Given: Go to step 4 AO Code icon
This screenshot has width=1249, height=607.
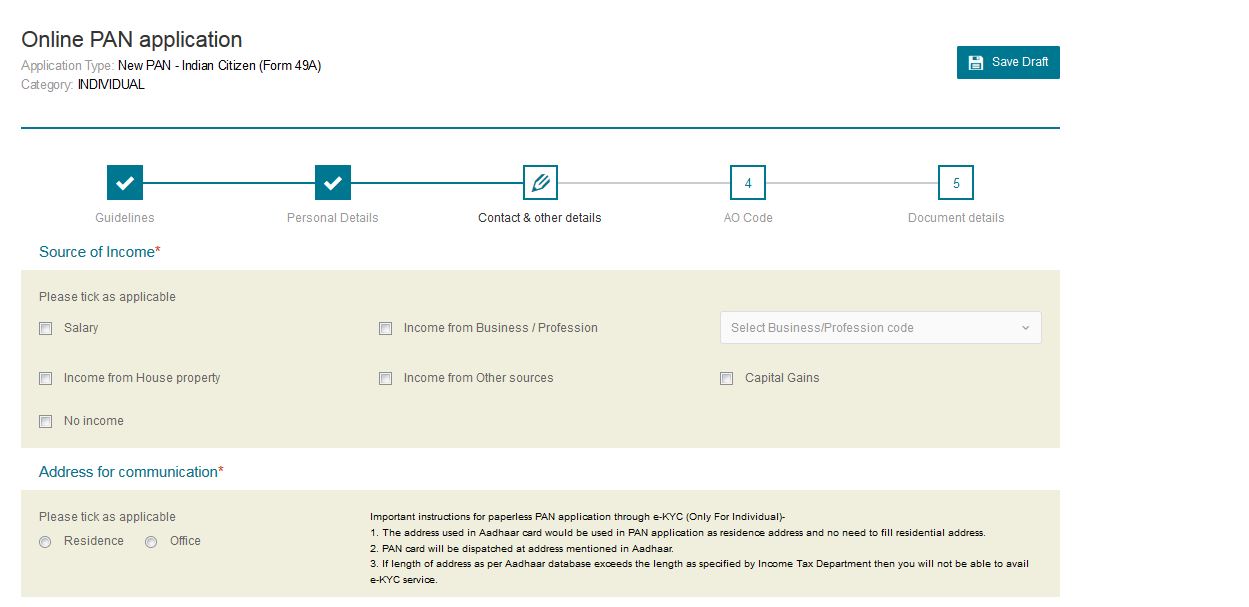Looking at the screenshot, I should tap(748, 183).
